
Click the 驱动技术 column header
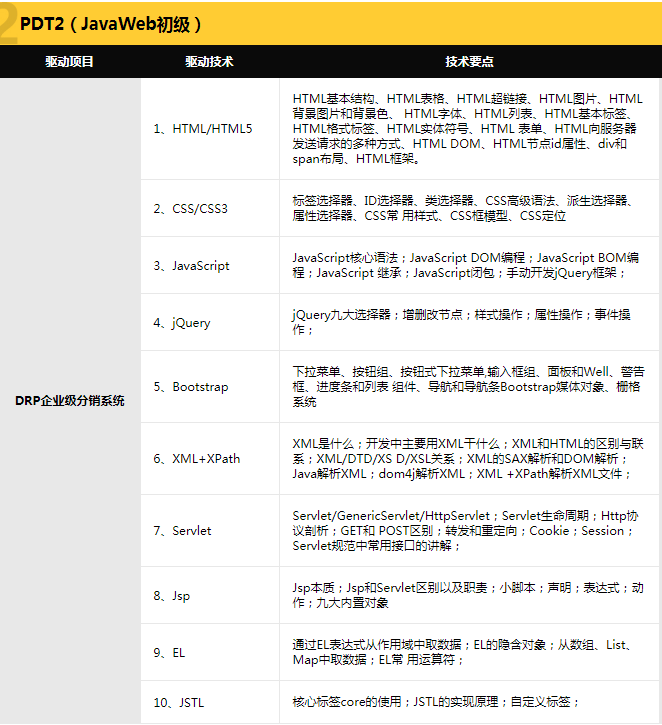click(x=209, y=62)
